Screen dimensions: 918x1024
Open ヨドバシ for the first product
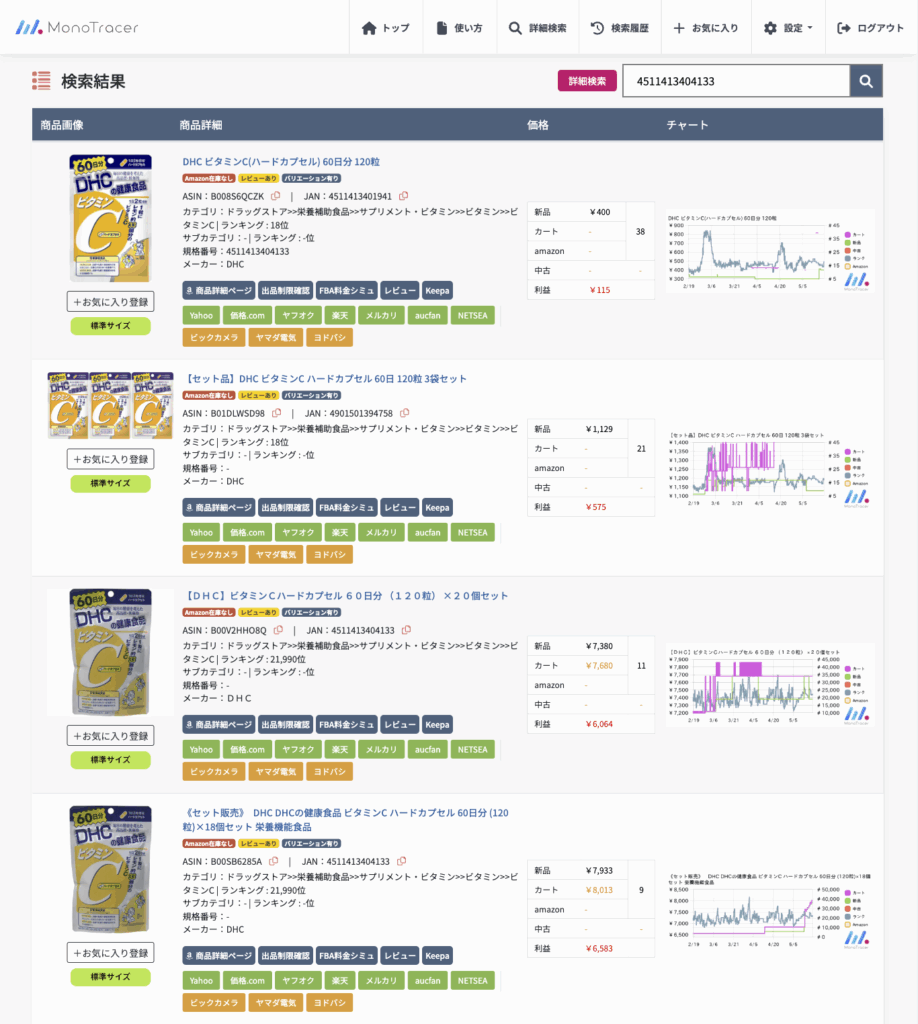pyautogui.click(x=329, y=338)
